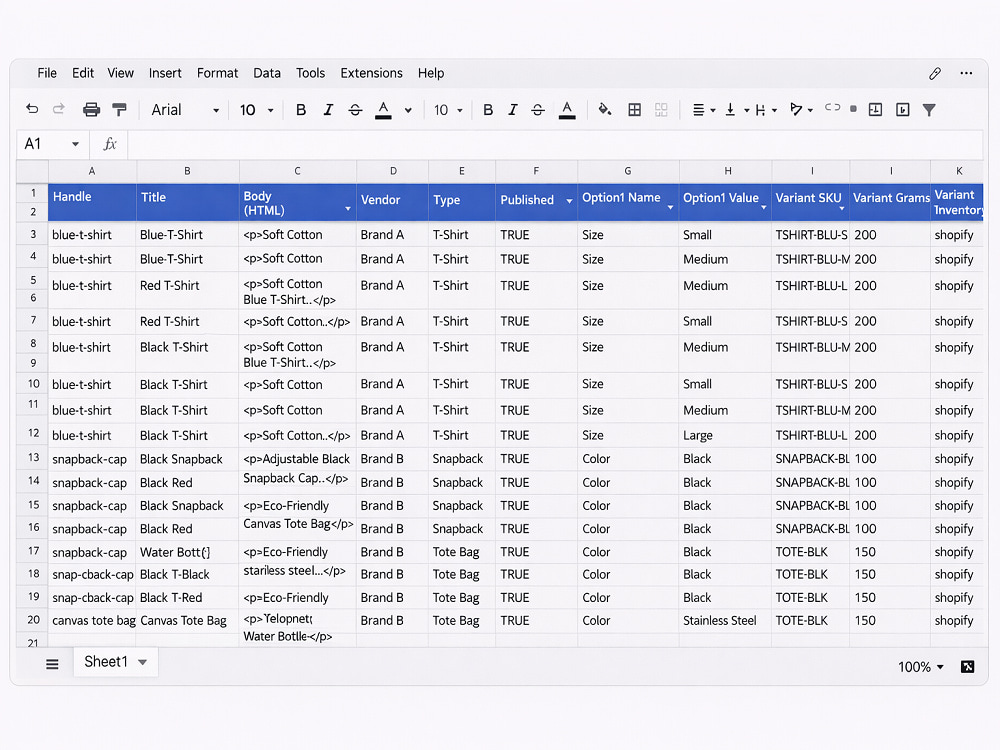1000x750 pixels.
Task: Select row 20 header
Action: click(x=33, y=619)
